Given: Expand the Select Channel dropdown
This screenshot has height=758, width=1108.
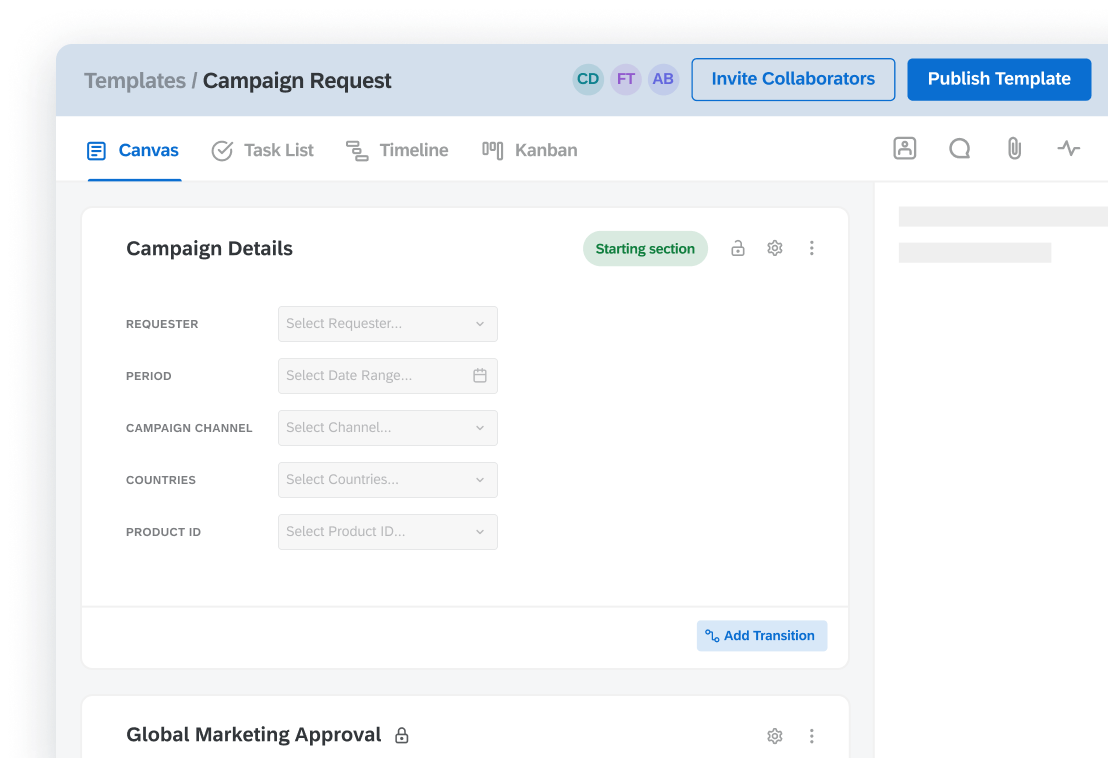Looking at the screenshot, I should (387, 428).
